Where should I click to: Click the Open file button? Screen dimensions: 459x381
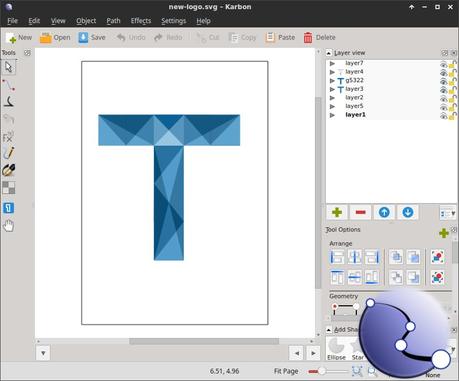point(55,37)
